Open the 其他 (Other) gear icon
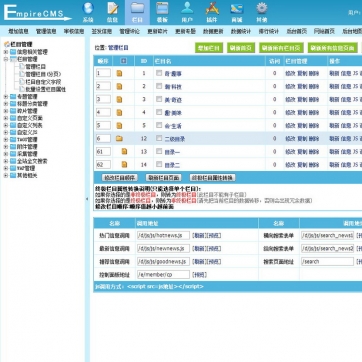Viewport: 362px width, 362px height. coord(262,8)
